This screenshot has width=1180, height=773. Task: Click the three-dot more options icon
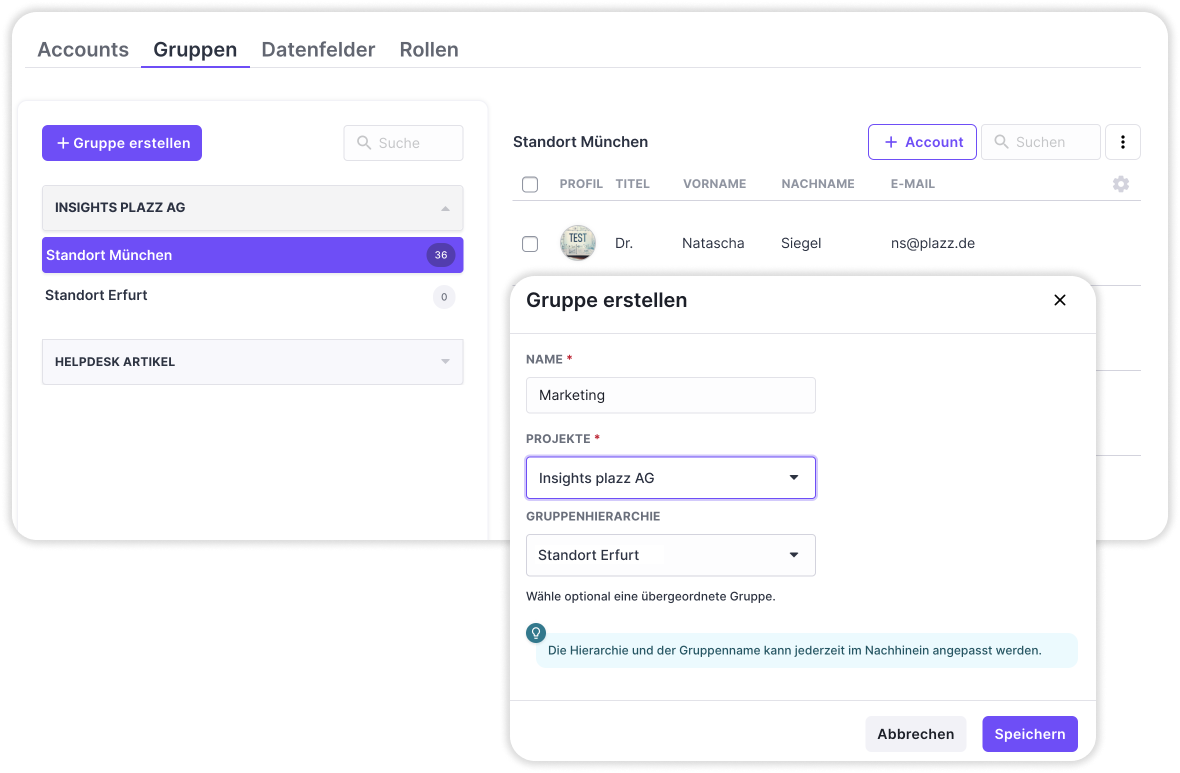1122,143
